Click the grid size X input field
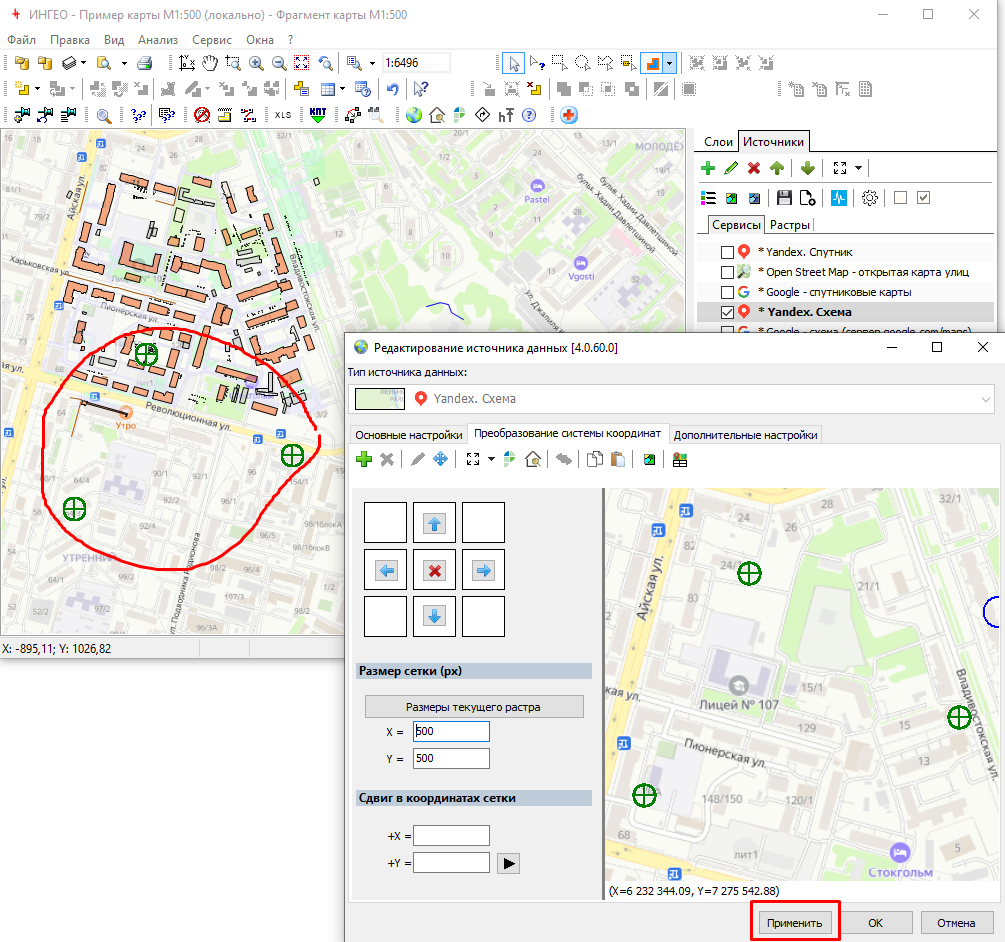The height and width of the screenshot is (942, 1005). (x=451, y=731)
